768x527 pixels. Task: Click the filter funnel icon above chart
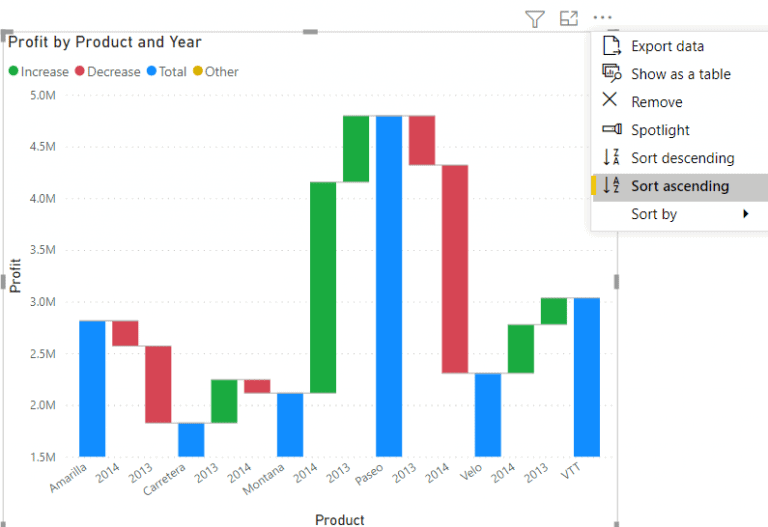(x=535, y=19)
